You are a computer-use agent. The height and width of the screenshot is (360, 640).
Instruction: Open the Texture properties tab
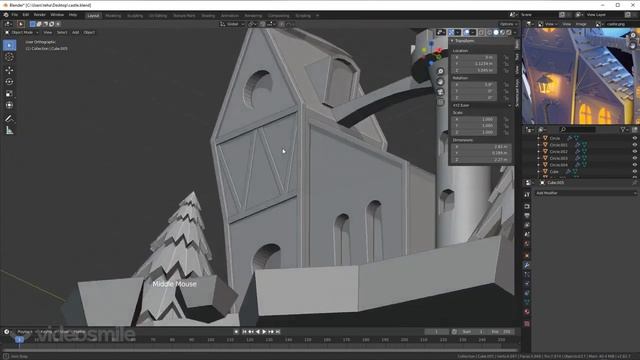527,324
